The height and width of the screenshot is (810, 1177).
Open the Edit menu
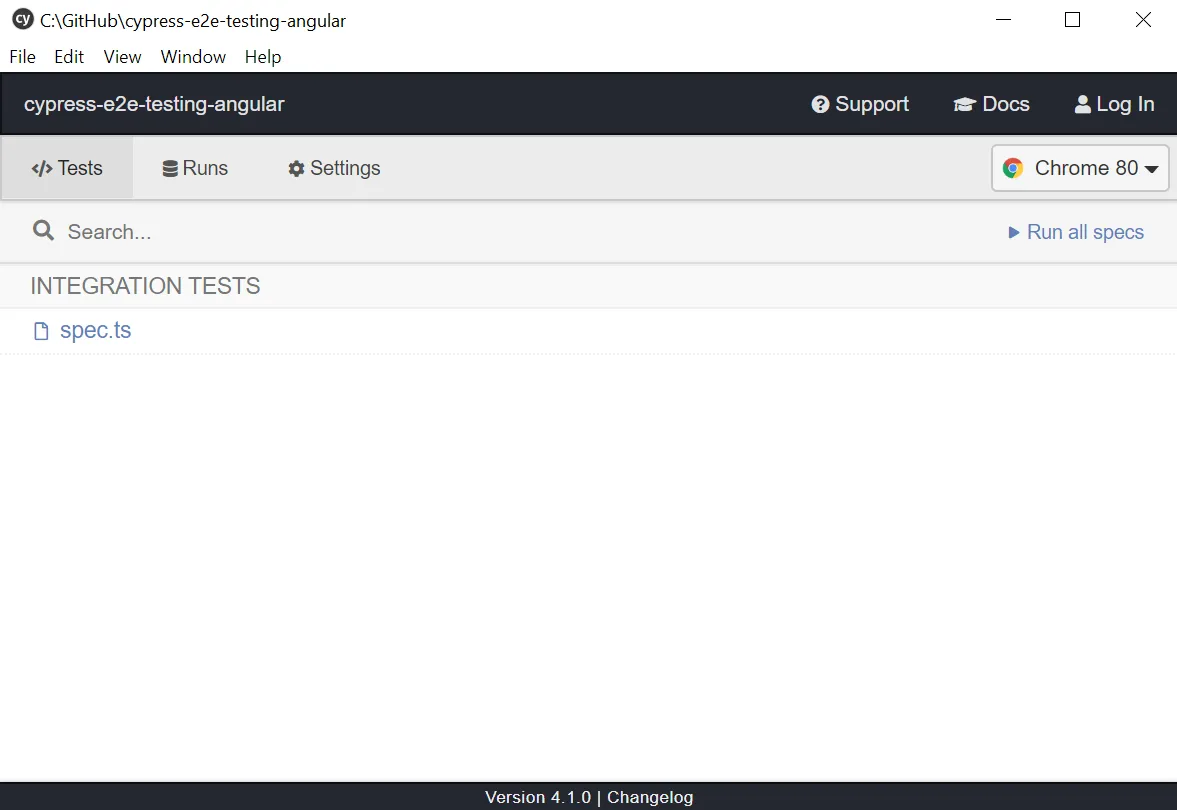(x=69, y=57)
